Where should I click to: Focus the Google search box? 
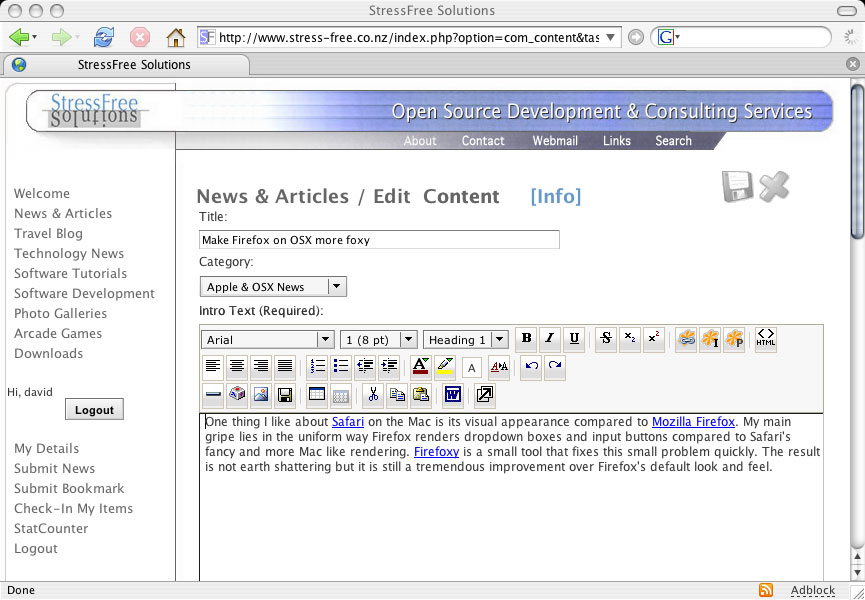click(x=755, y=38)
